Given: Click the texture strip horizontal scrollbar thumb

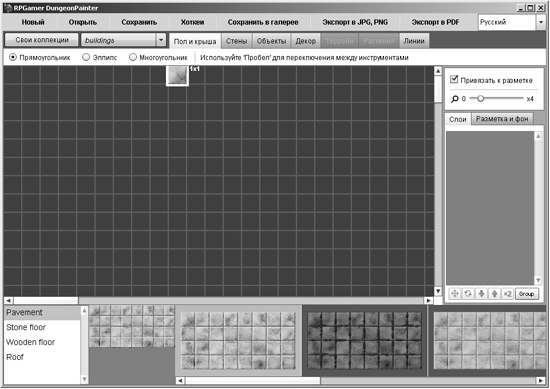Looking at the screenshot, I should pos(253,381).
